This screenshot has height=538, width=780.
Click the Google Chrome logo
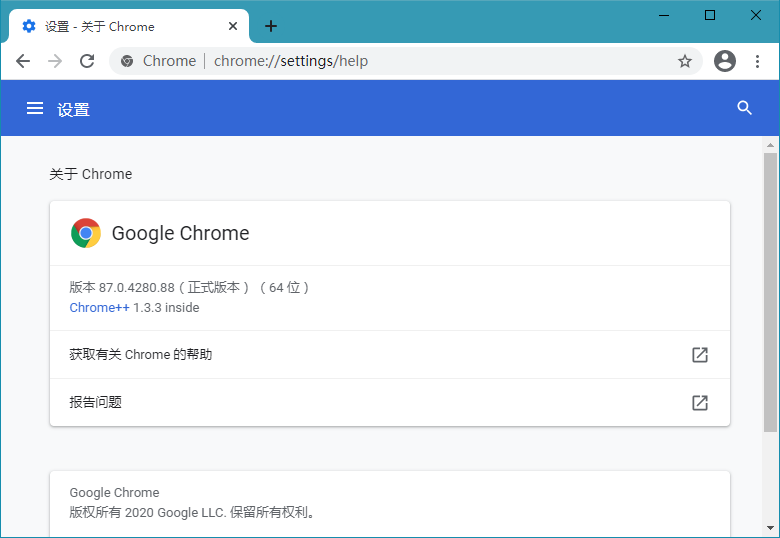(86, 233)
